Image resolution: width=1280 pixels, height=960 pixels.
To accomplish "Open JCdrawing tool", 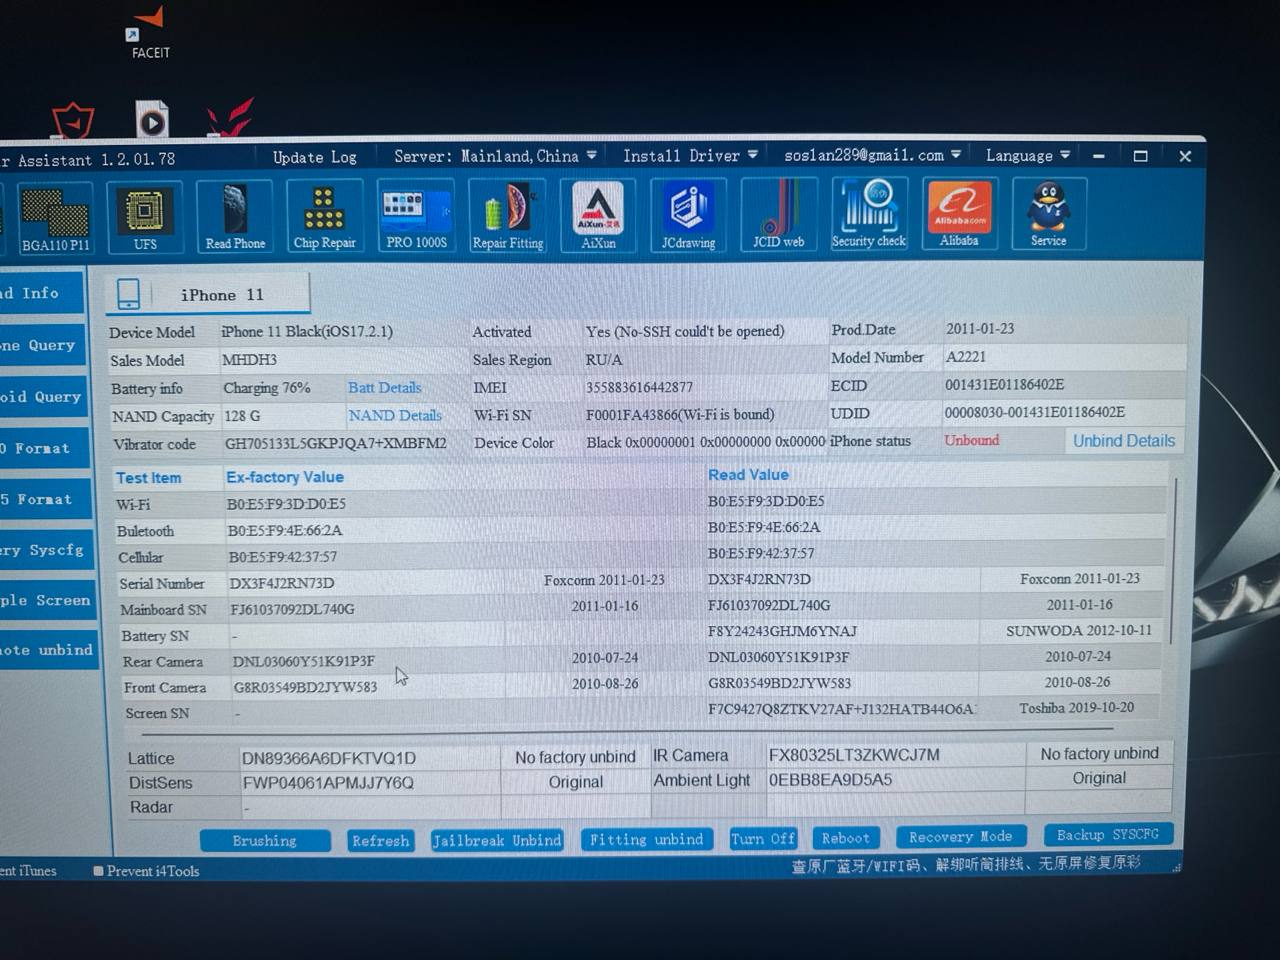I will point(688,214).
